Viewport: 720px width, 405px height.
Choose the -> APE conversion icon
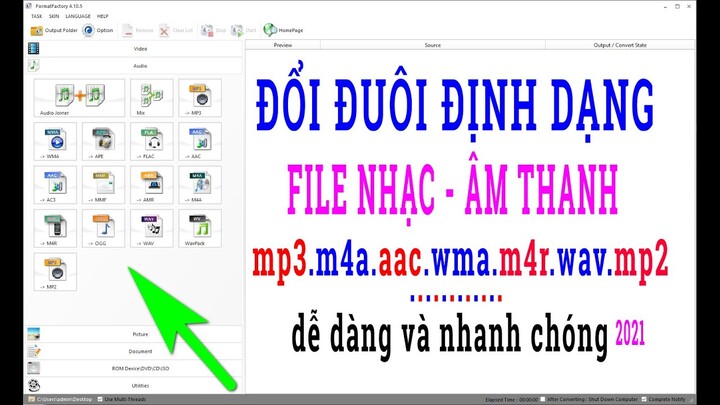pyautogui.click(x=103, y=141)
